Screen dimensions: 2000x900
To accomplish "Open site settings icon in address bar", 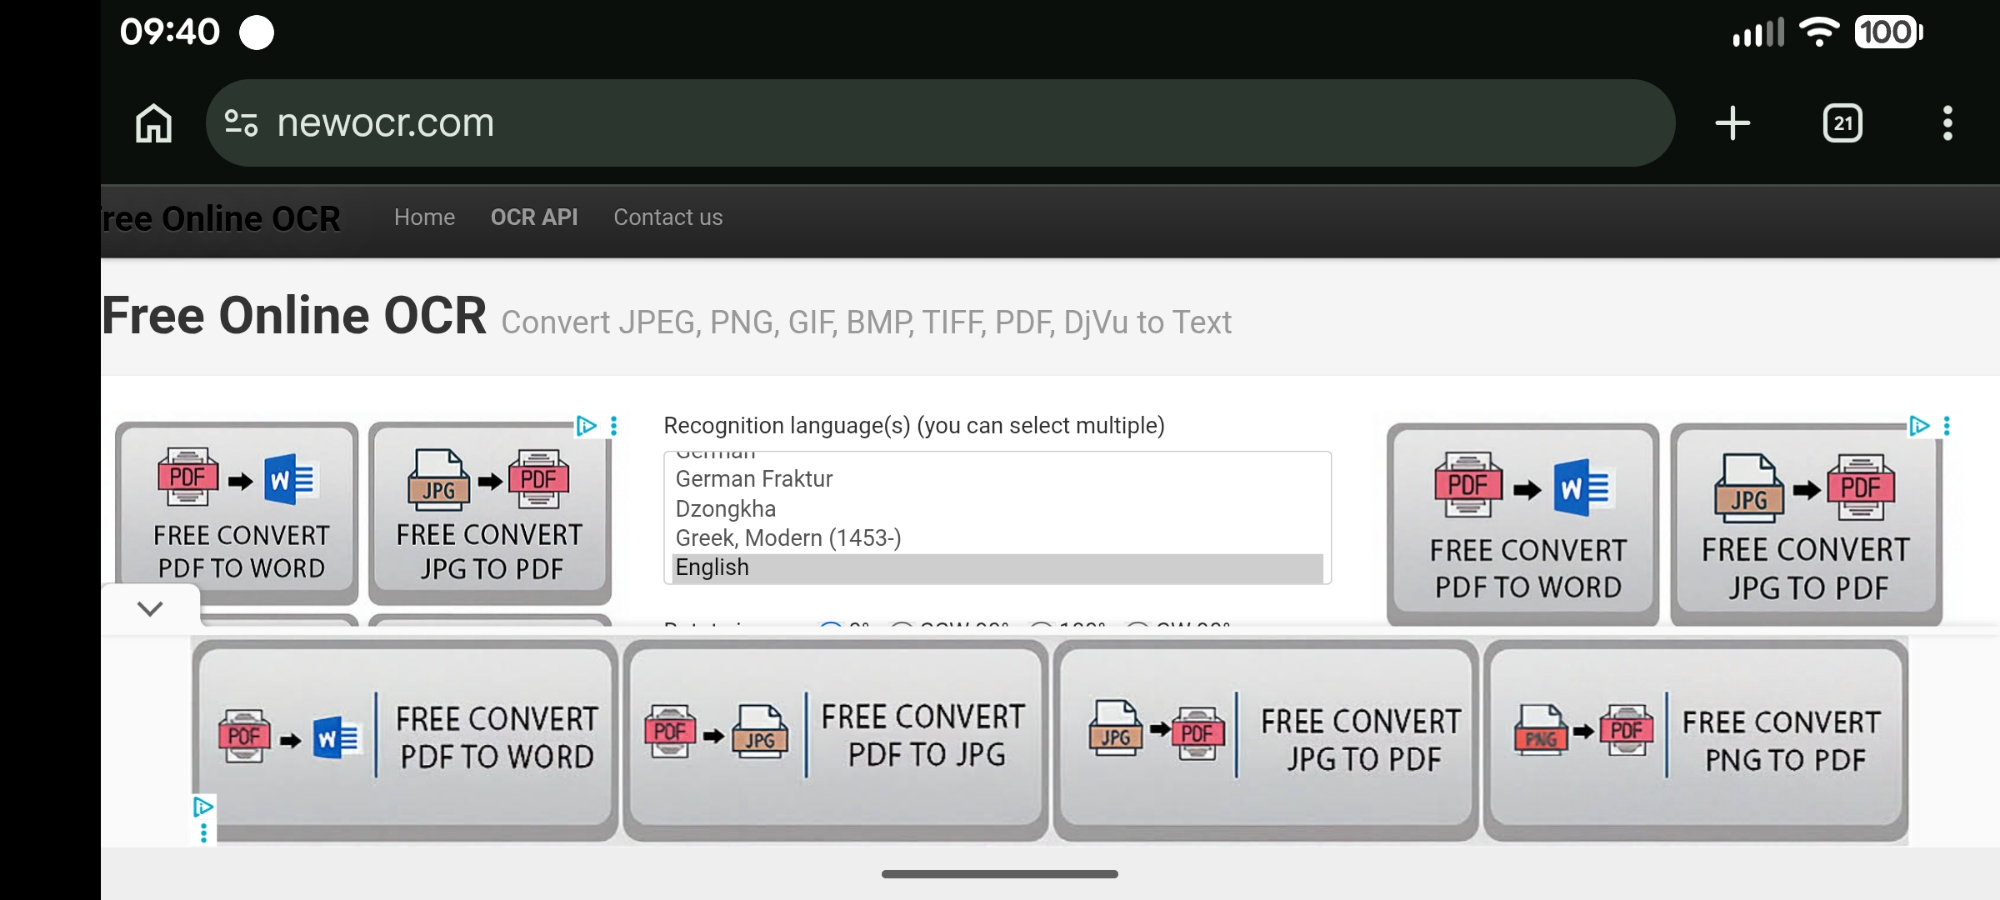I will click(241, 123).
